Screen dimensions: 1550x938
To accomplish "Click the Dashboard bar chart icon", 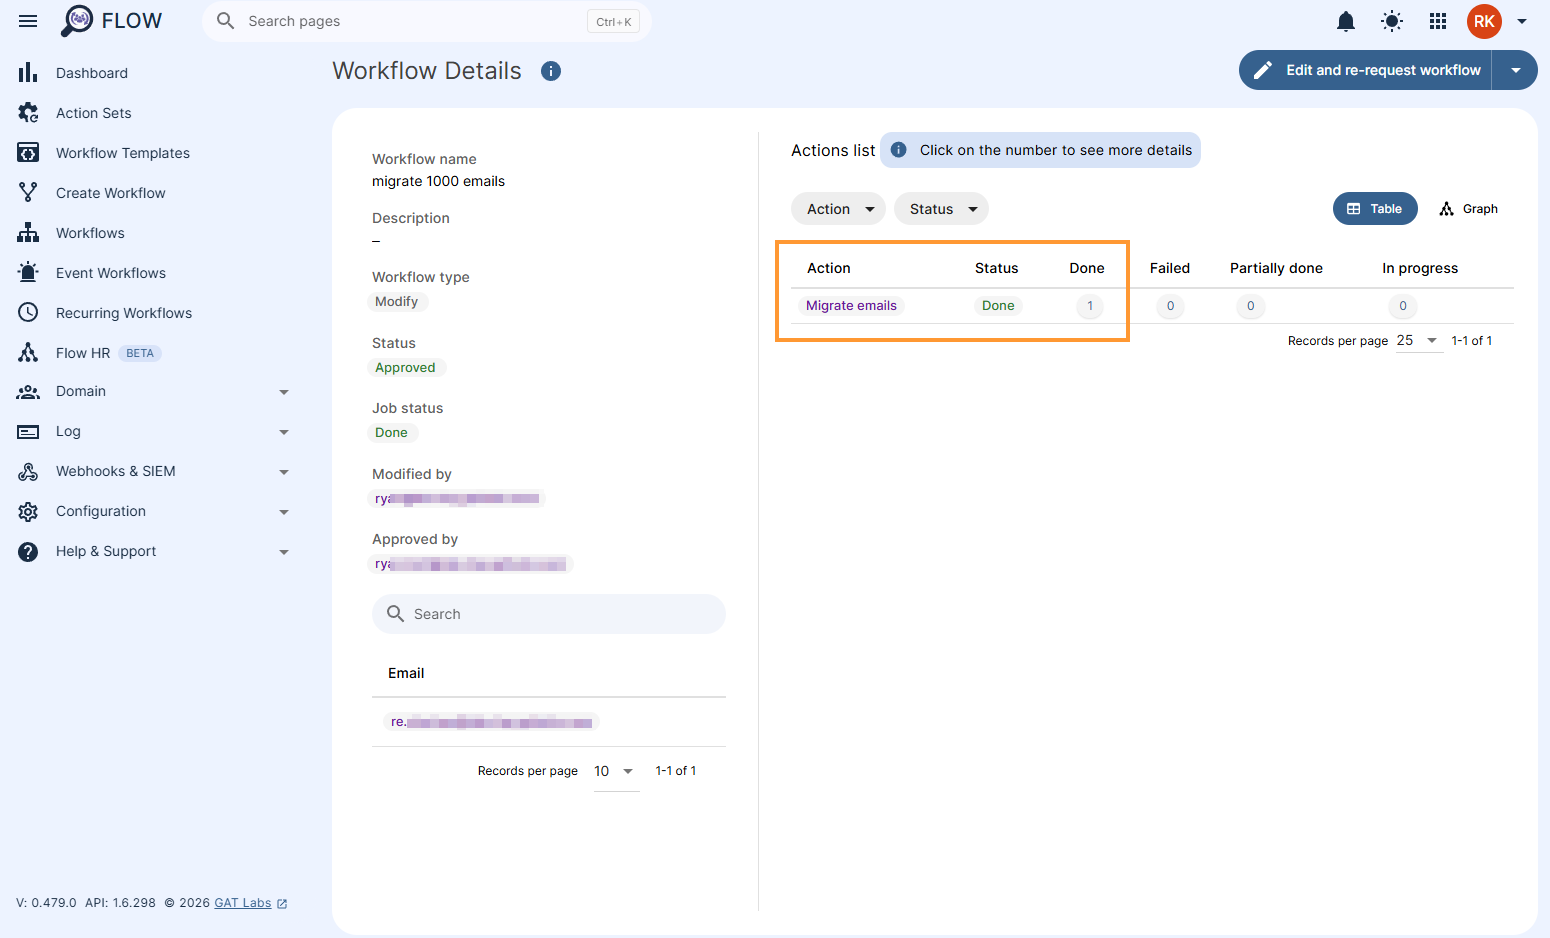I will [28, 73].
